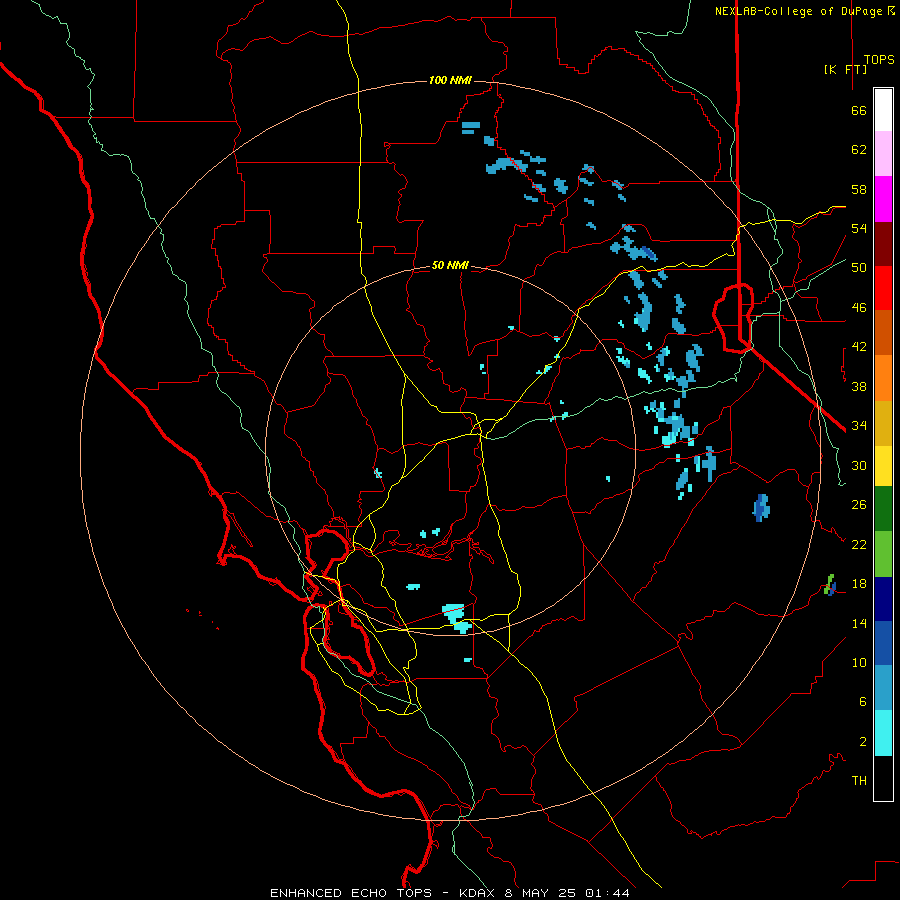Click the 'ENHANCED ECHO TOPS' caption text
Screen dimensions: 900x900
[351, 893]
